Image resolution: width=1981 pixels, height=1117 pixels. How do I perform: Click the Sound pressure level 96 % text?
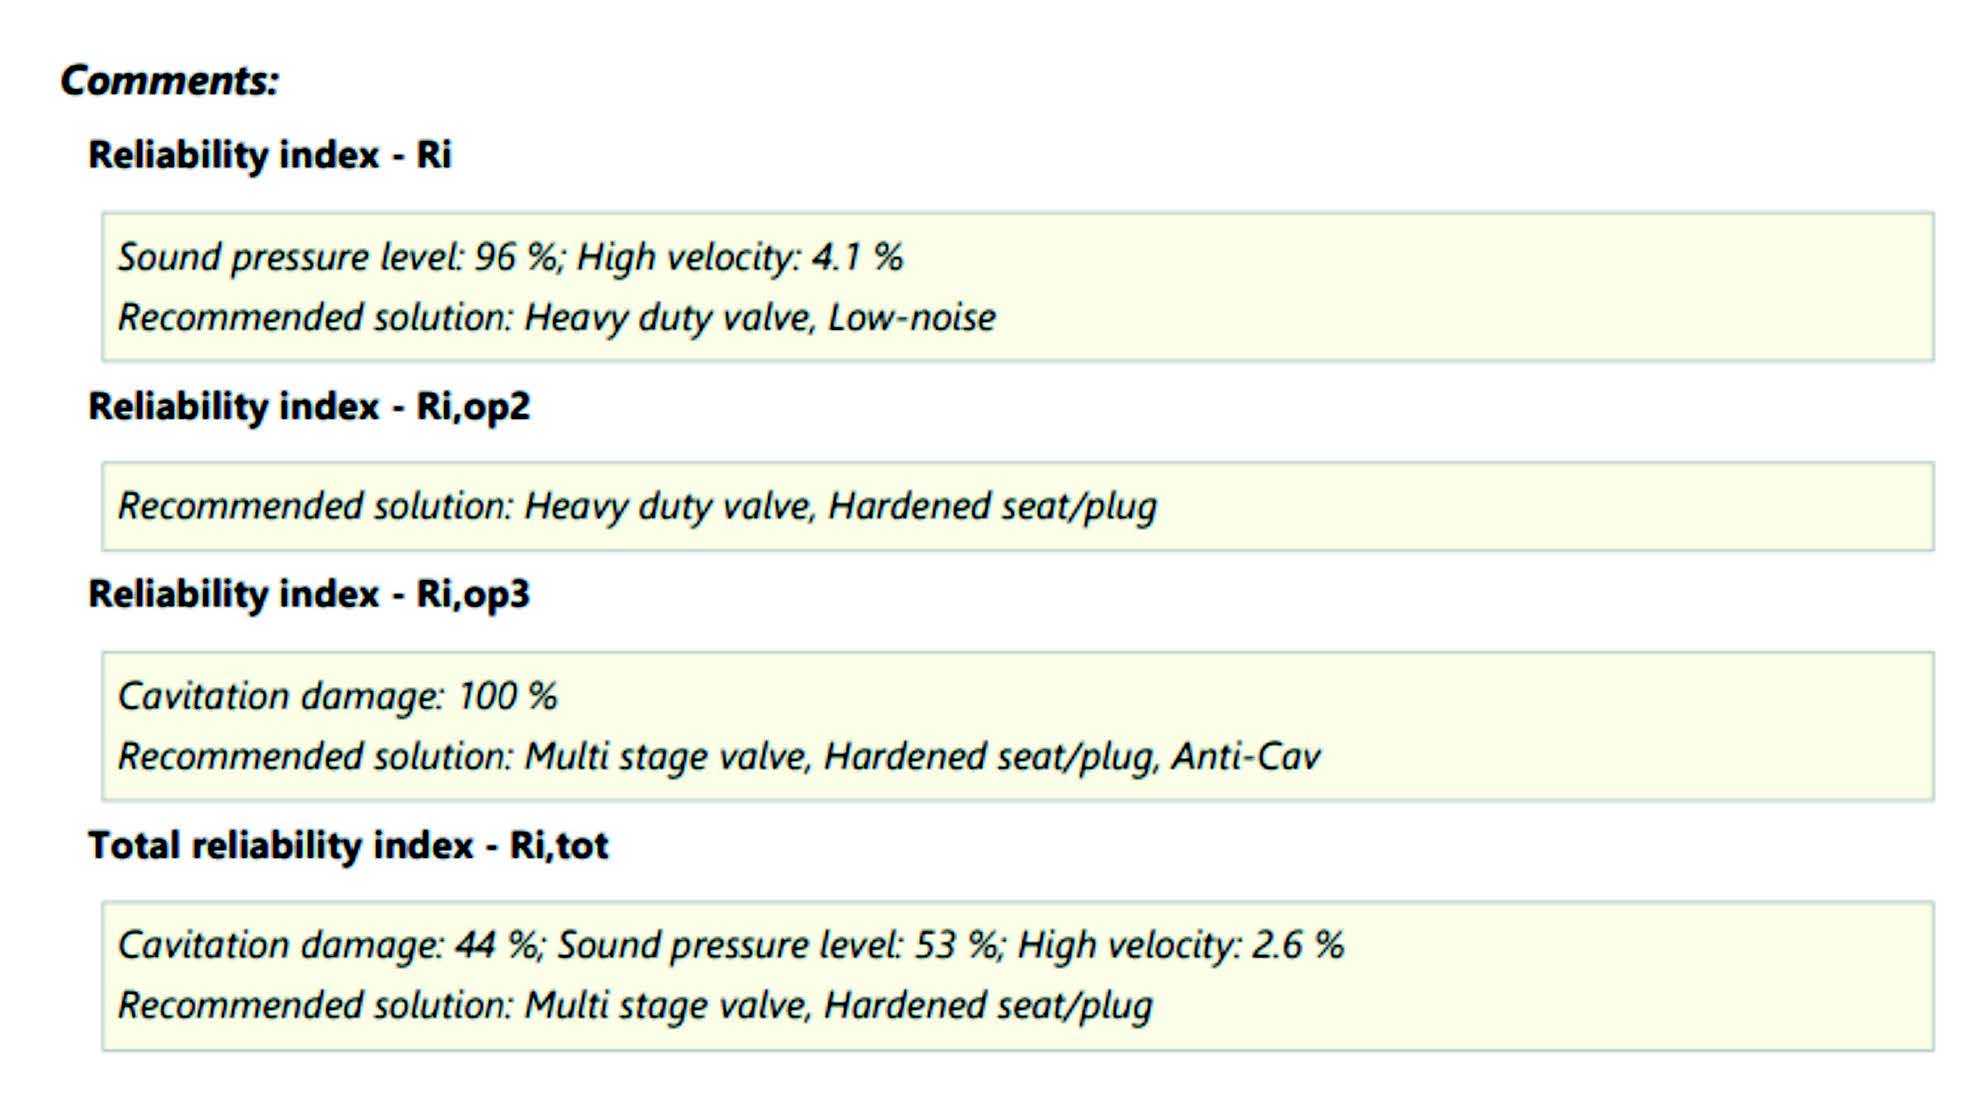click(338, 257)
